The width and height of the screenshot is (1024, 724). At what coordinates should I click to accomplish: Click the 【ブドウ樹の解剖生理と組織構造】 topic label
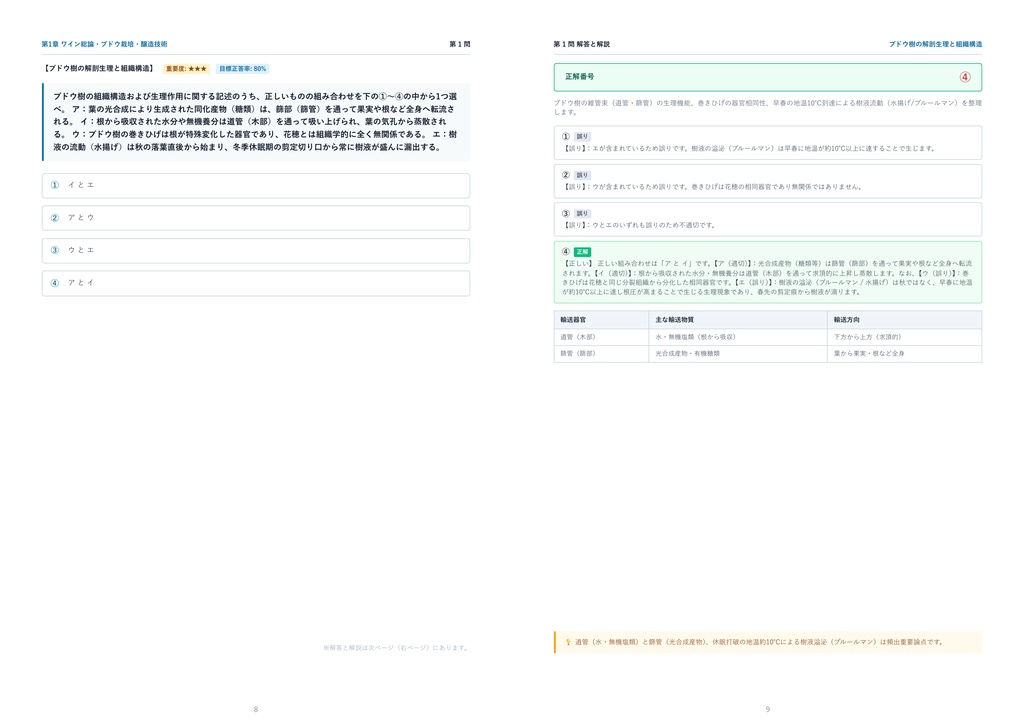tap(99, 69)
